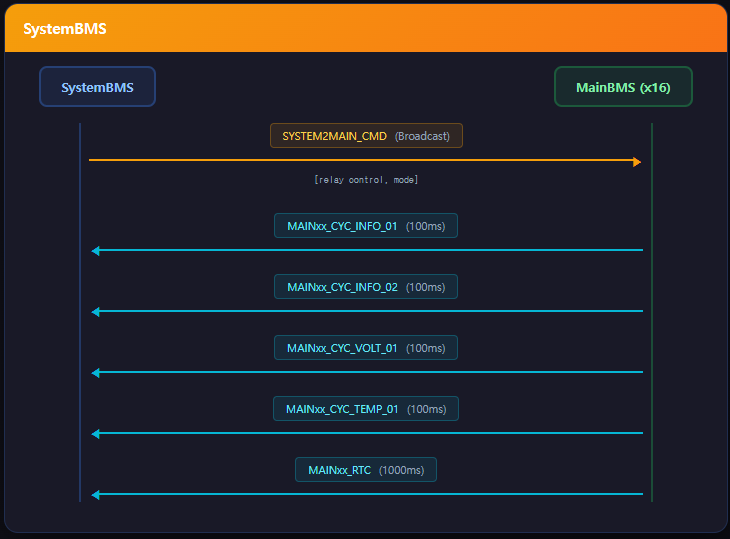This screenshot has height=539, width=730.
Task: Click the orange broadcast arrow line
Action: tap(365, 160)
